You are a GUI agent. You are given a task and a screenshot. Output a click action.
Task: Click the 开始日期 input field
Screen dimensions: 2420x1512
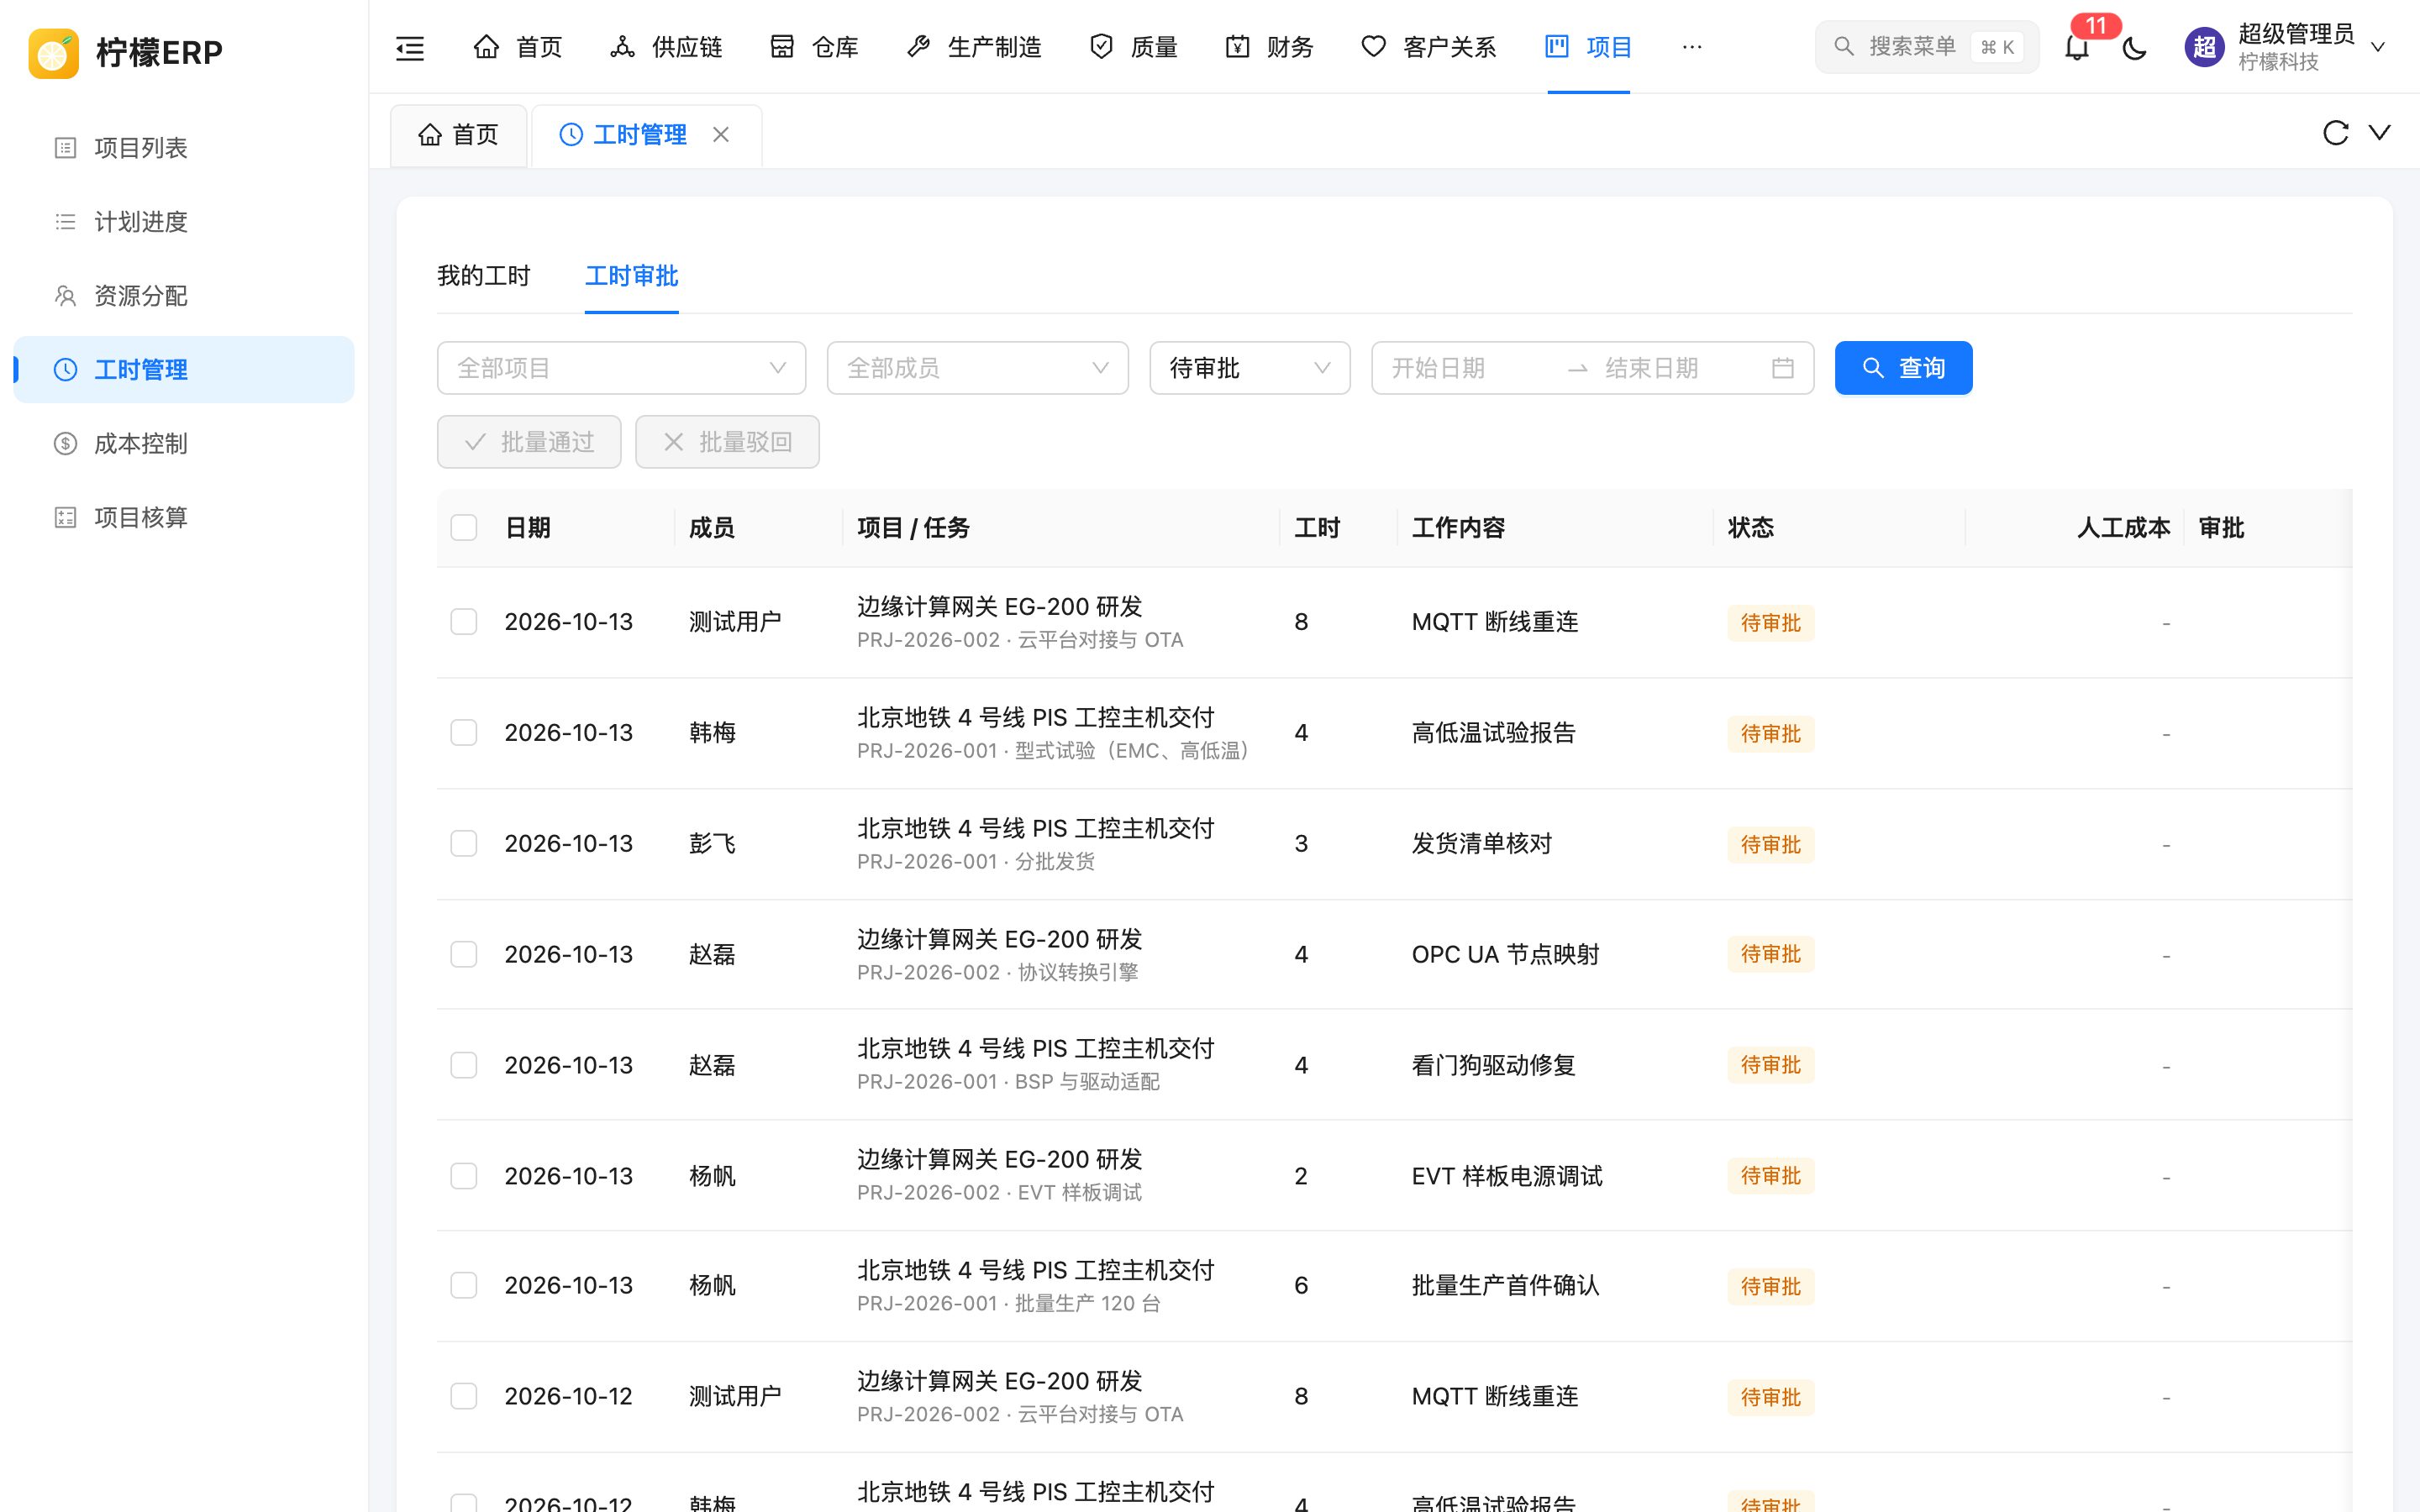click(1470, 368)
